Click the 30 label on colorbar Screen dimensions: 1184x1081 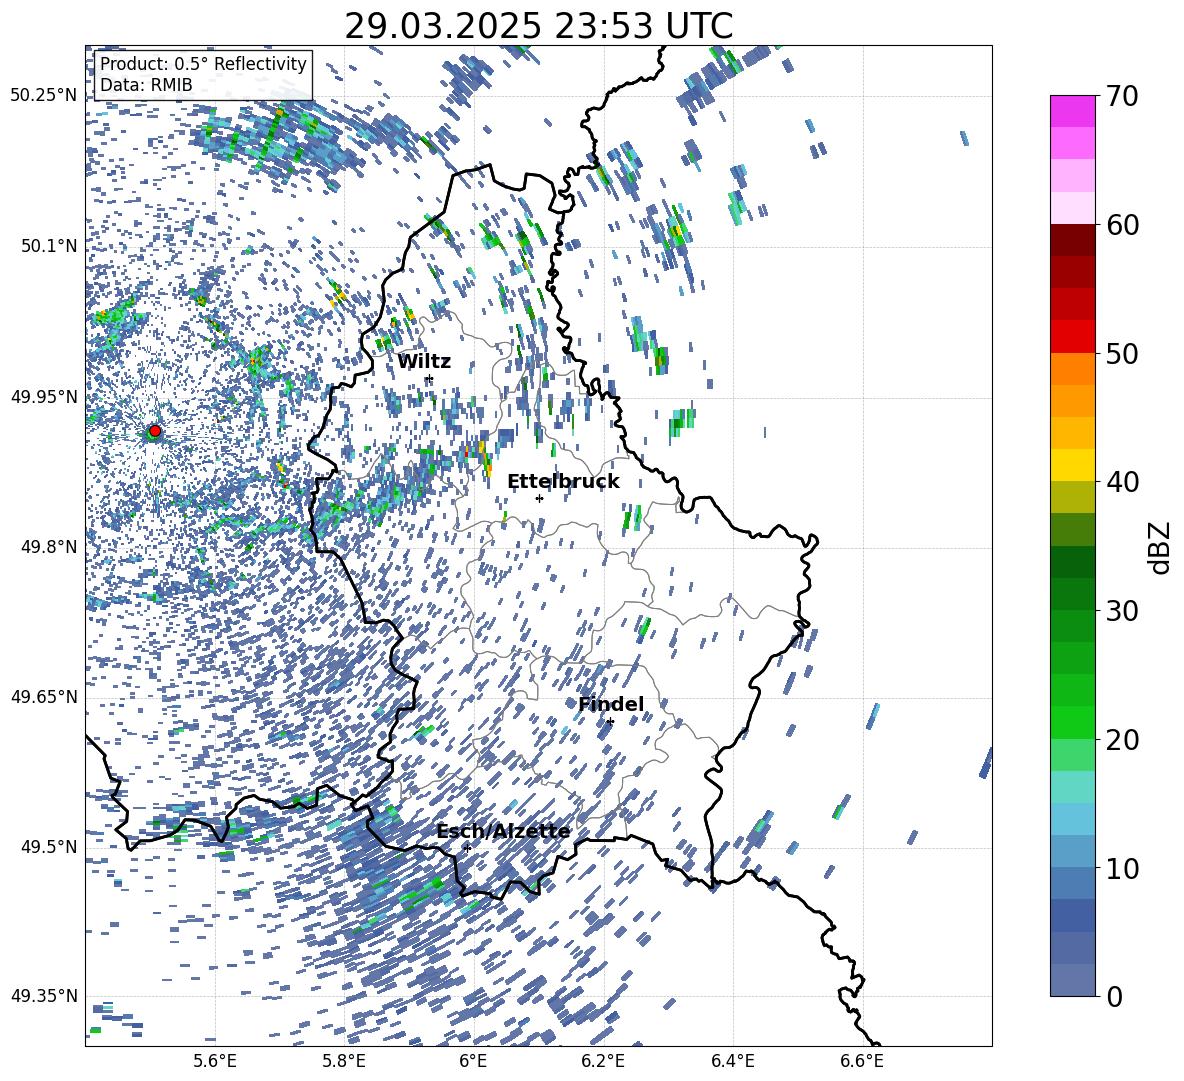click(x=1121, y=611)
